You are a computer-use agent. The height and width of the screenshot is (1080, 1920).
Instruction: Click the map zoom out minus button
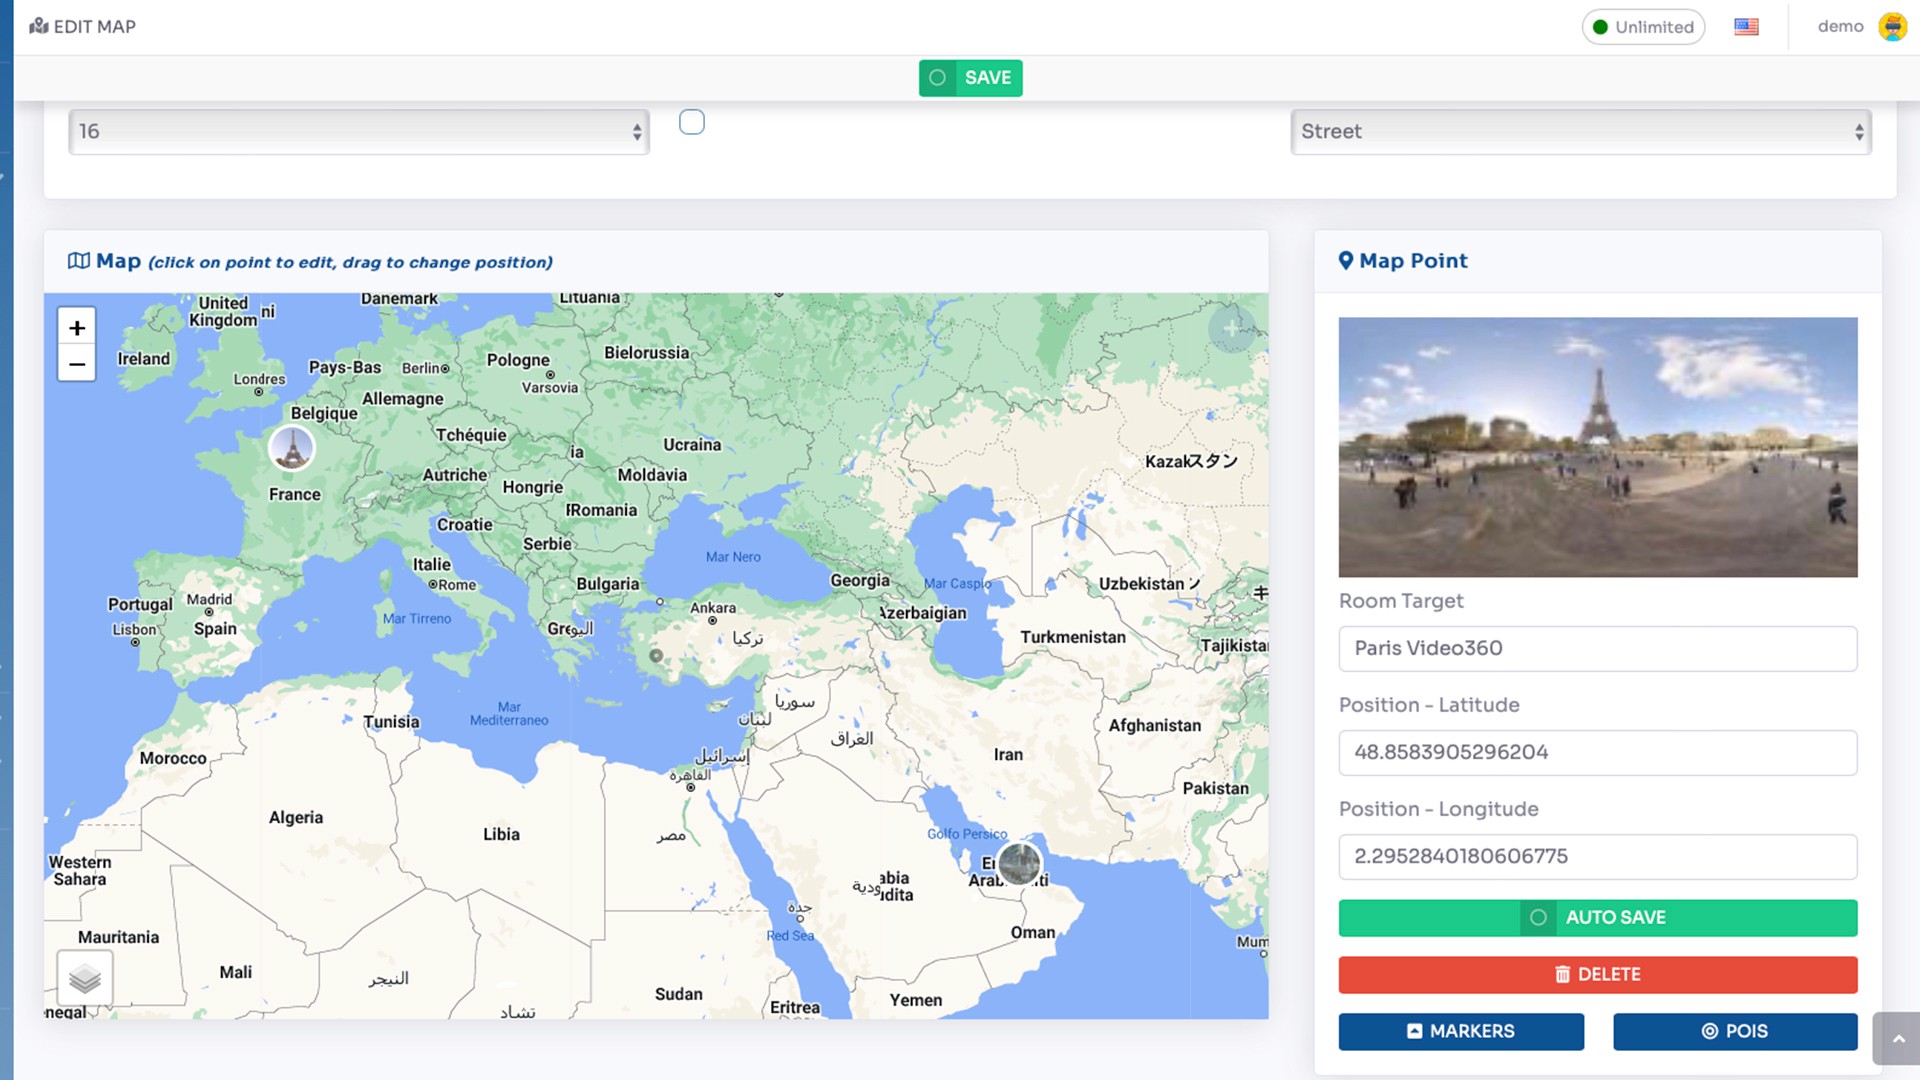[x=77, y=364]
